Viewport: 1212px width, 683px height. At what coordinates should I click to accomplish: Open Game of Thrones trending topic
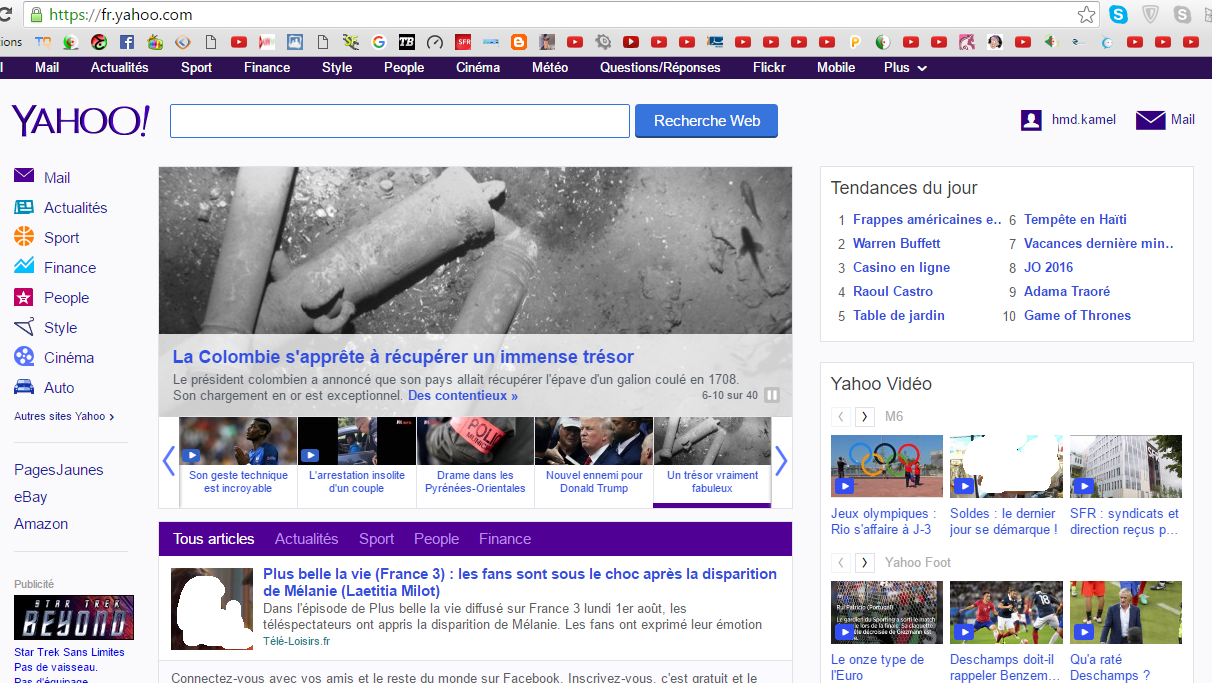point(1077,315)
